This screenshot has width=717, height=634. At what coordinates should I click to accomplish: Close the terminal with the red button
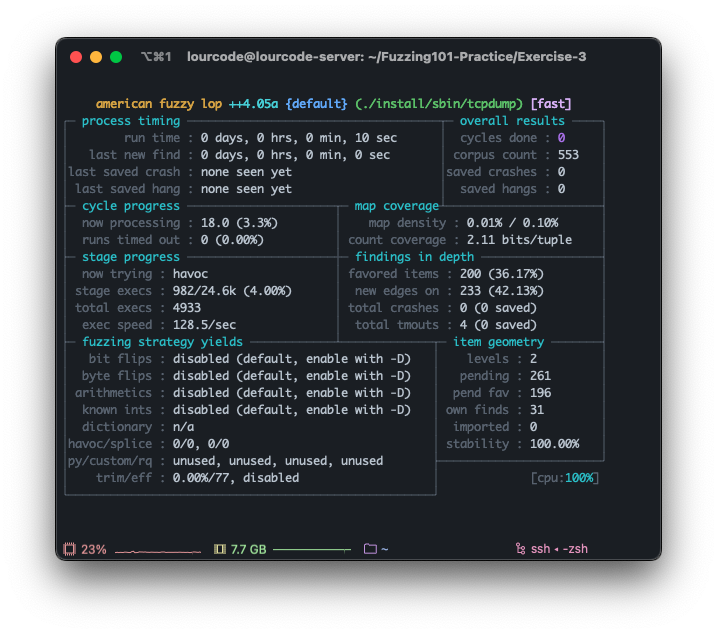tap(76, 58)
